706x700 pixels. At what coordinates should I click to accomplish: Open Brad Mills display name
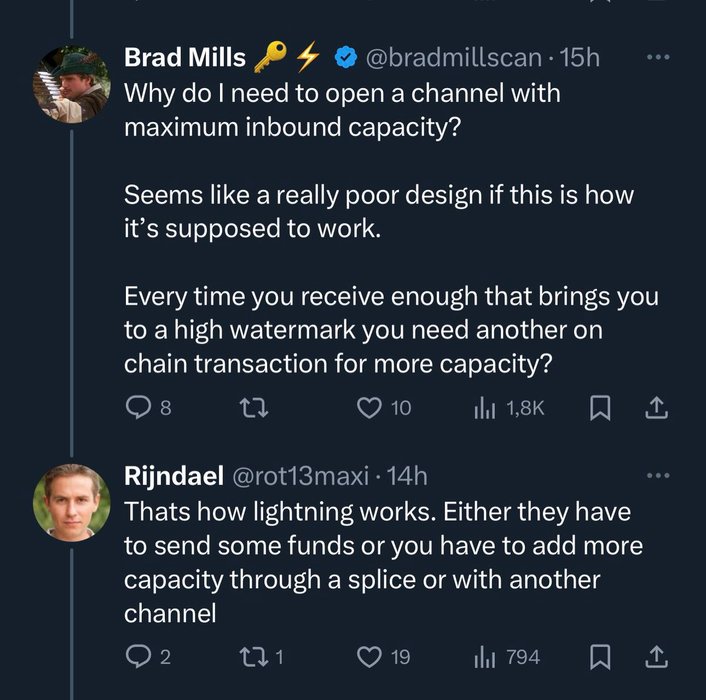[184, 58]
